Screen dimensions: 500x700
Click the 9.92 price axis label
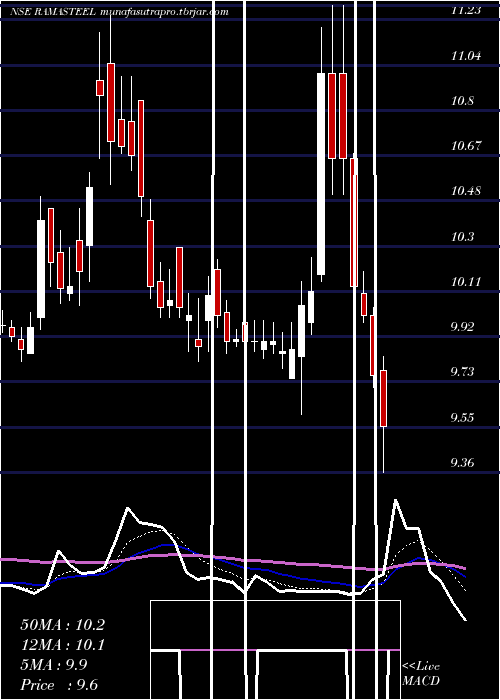[463, 327]
